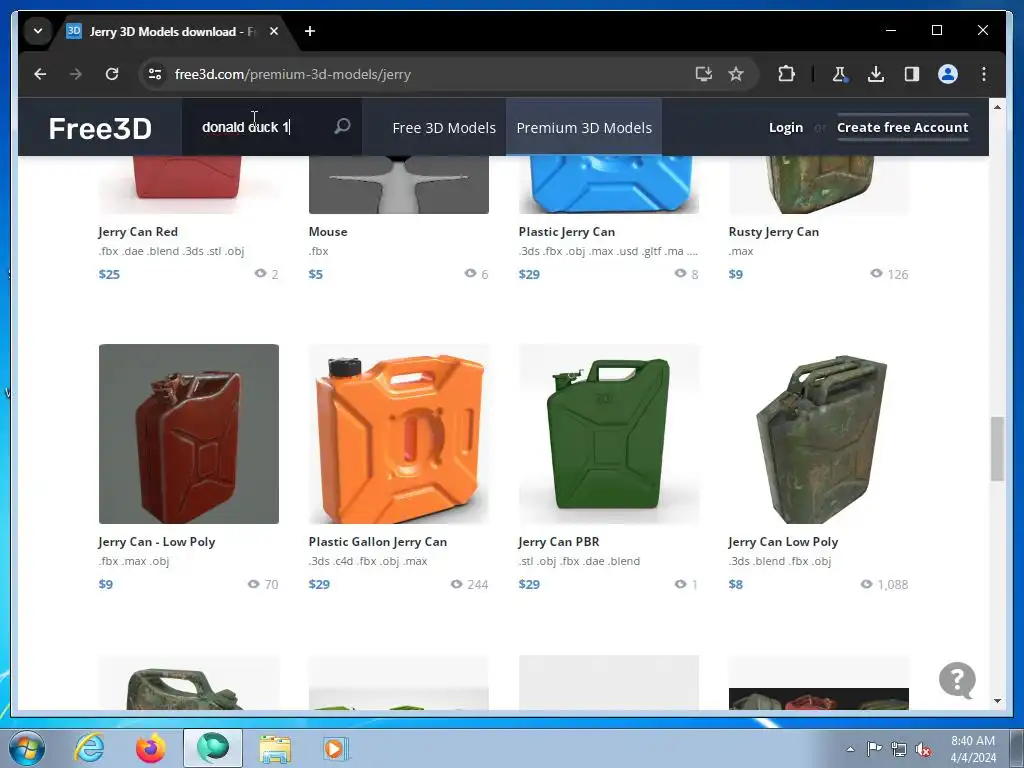Toggle the browser side panel icon
Image resolution: width=1024 pixels, height=768 pixels.
[x=912, y=74]
